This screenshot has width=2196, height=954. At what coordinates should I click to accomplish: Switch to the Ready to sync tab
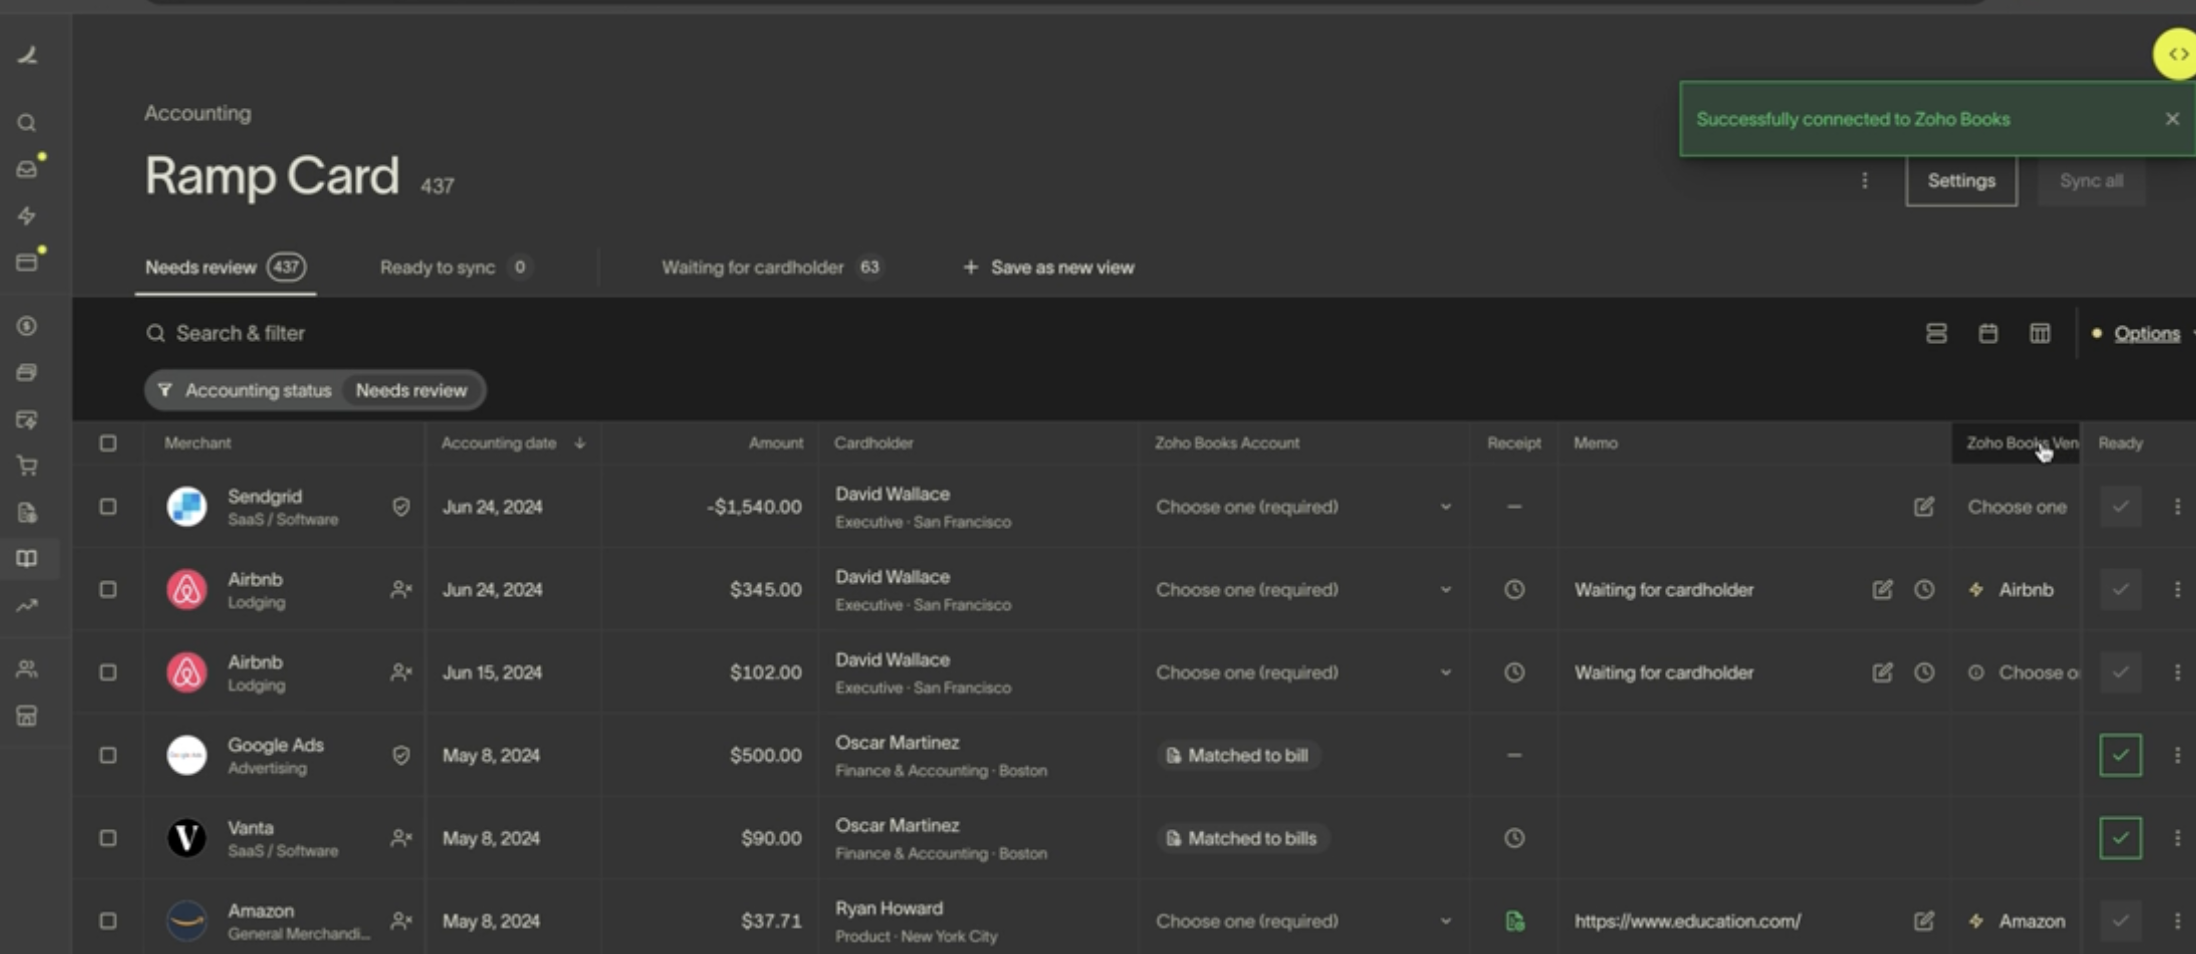coord(455,268)
